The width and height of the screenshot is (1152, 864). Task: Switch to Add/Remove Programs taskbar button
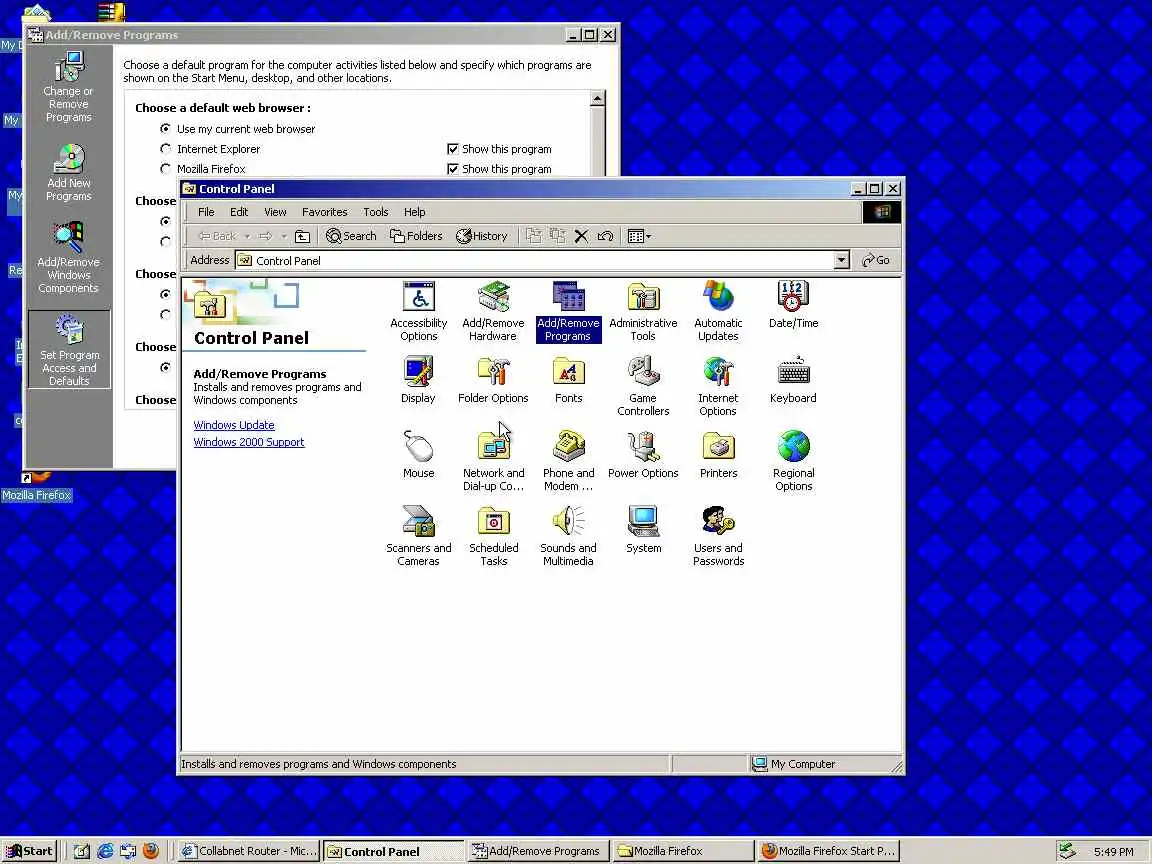(x=538, y=851)
